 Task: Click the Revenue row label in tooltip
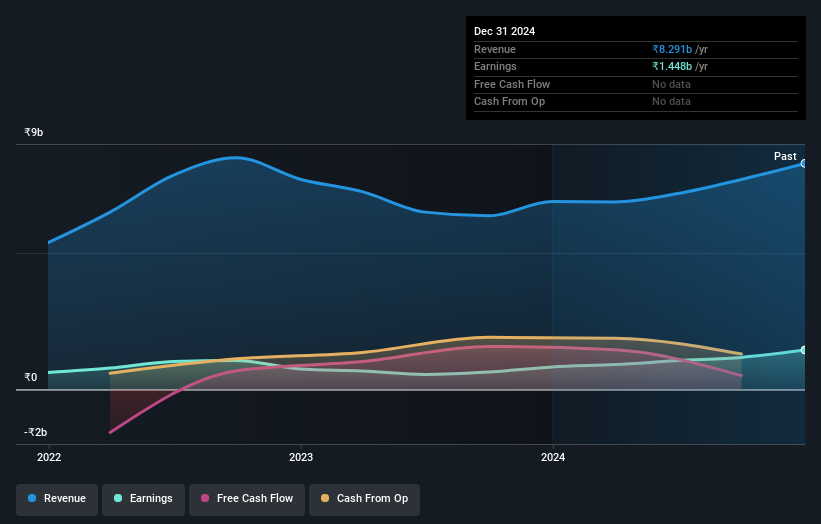click(x=495, y=49)
